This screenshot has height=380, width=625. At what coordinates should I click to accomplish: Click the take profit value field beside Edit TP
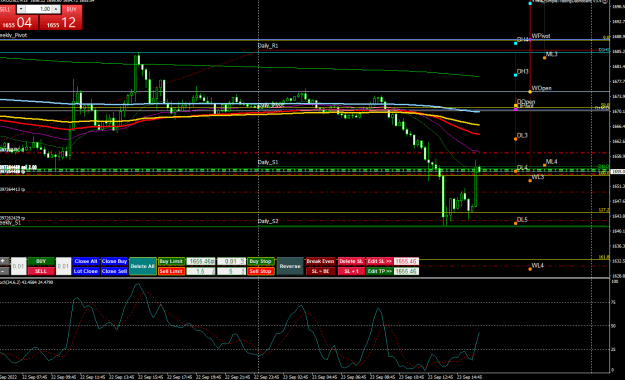tap(406, 271)
